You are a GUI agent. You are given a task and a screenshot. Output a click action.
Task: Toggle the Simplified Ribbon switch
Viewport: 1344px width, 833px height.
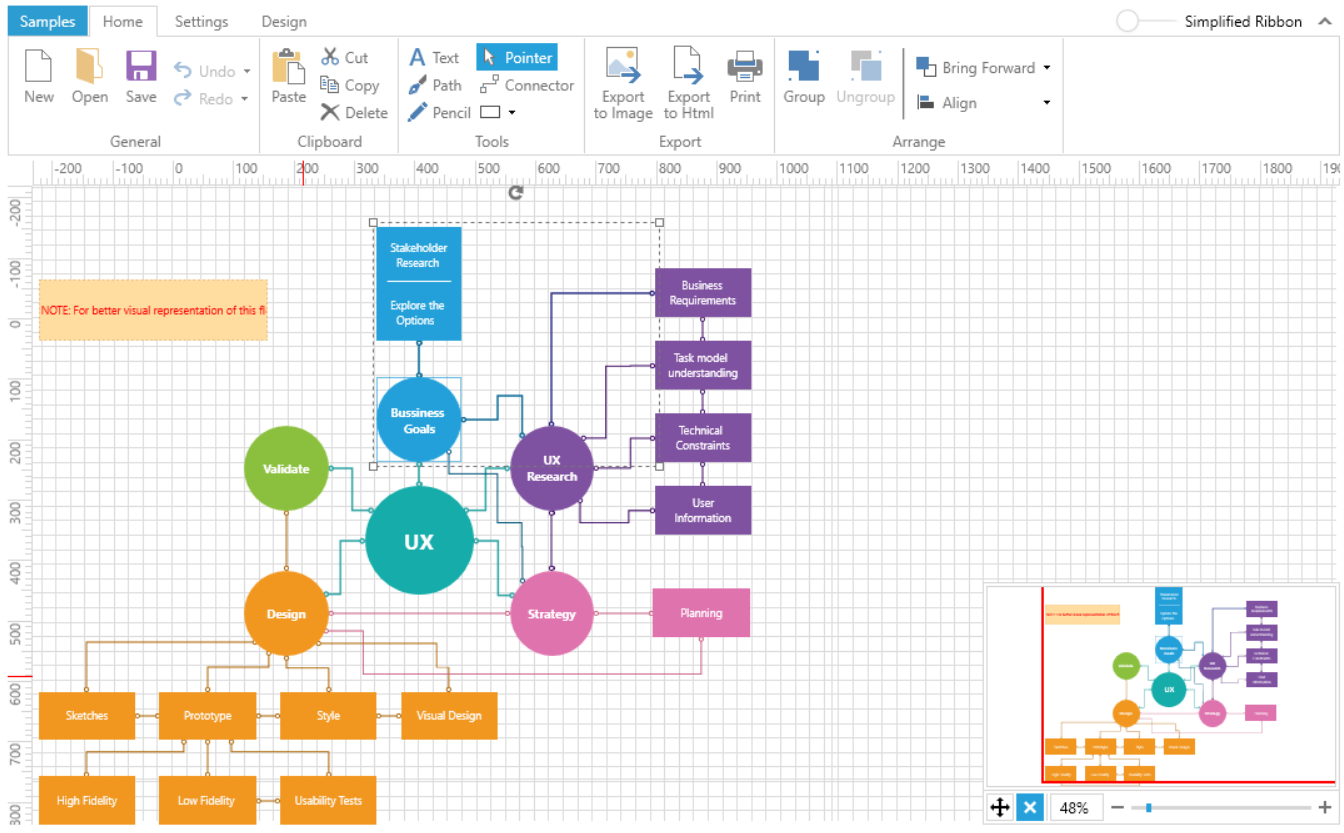(1128, 20)
